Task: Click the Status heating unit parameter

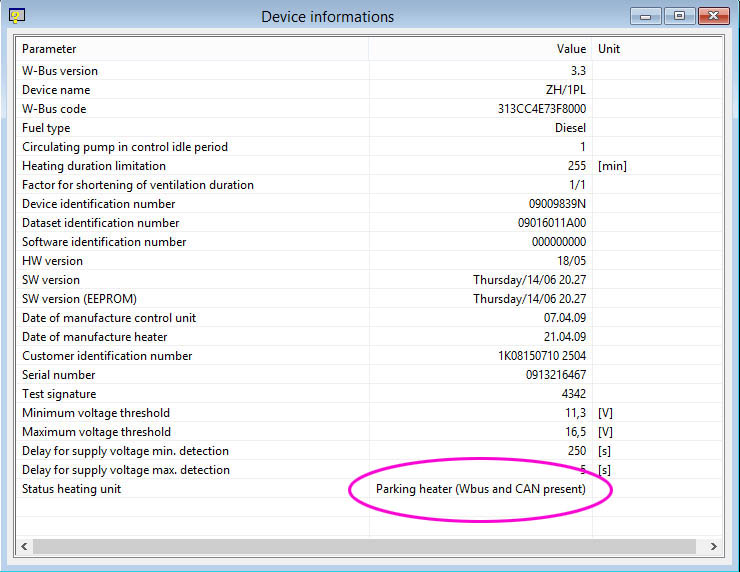Action: [x=71, y=489]
